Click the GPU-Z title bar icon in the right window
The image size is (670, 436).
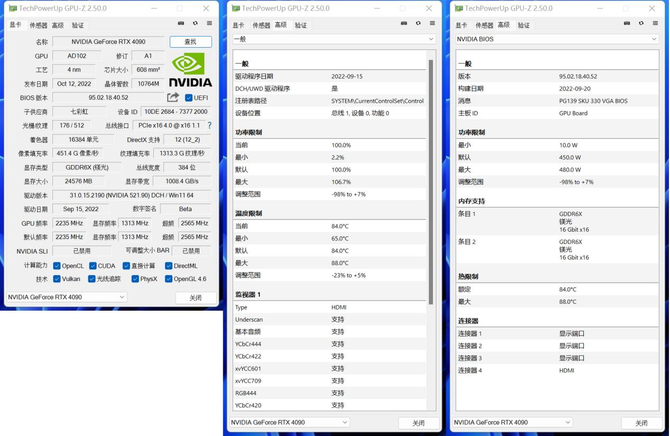(x=459, y=8)
